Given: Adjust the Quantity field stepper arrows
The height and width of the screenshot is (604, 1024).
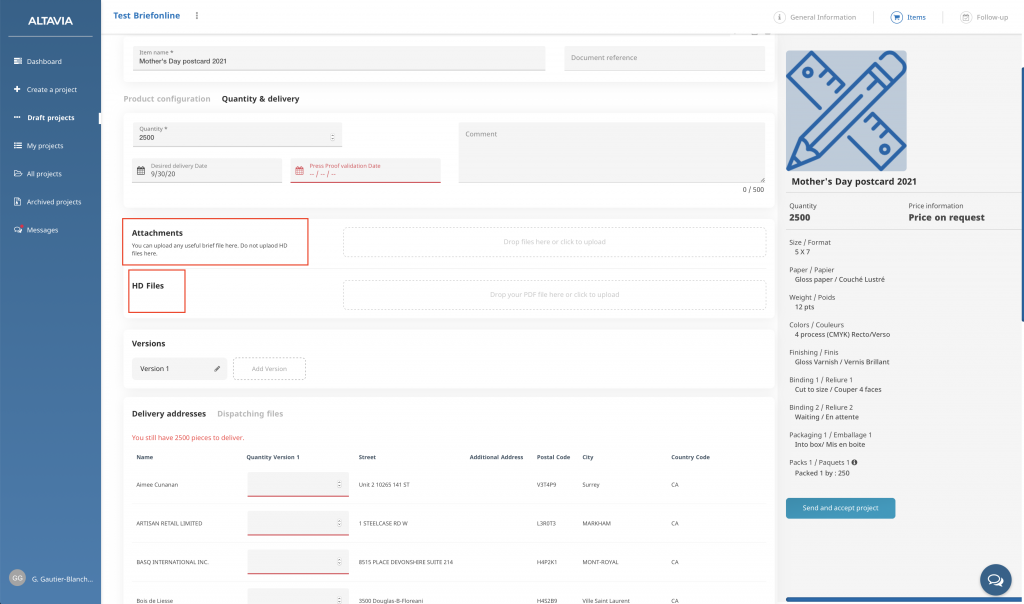Looking at the screenshot, I should pos(332,137).
